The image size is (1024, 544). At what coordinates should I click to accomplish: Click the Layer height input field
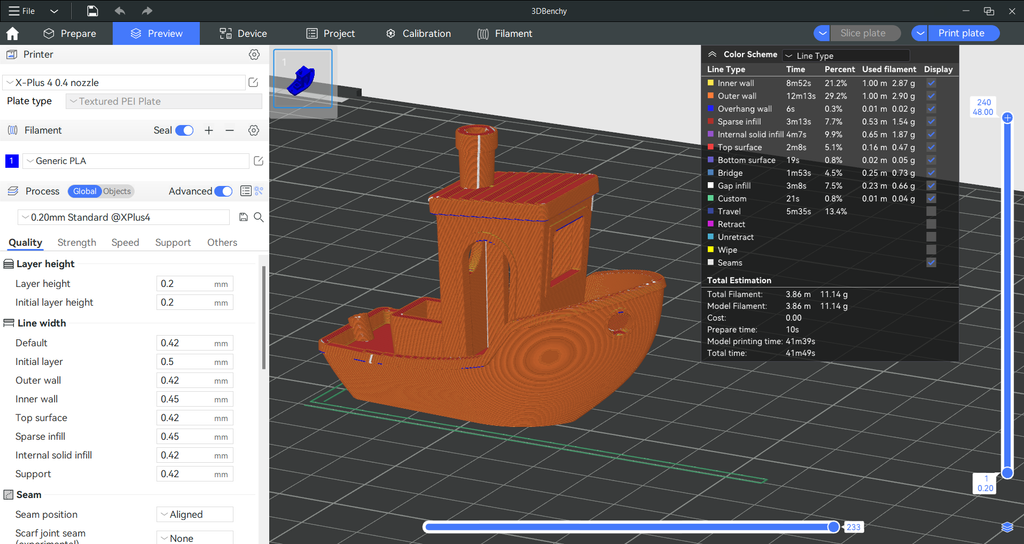pyautogui.click(x=185, y=284)
